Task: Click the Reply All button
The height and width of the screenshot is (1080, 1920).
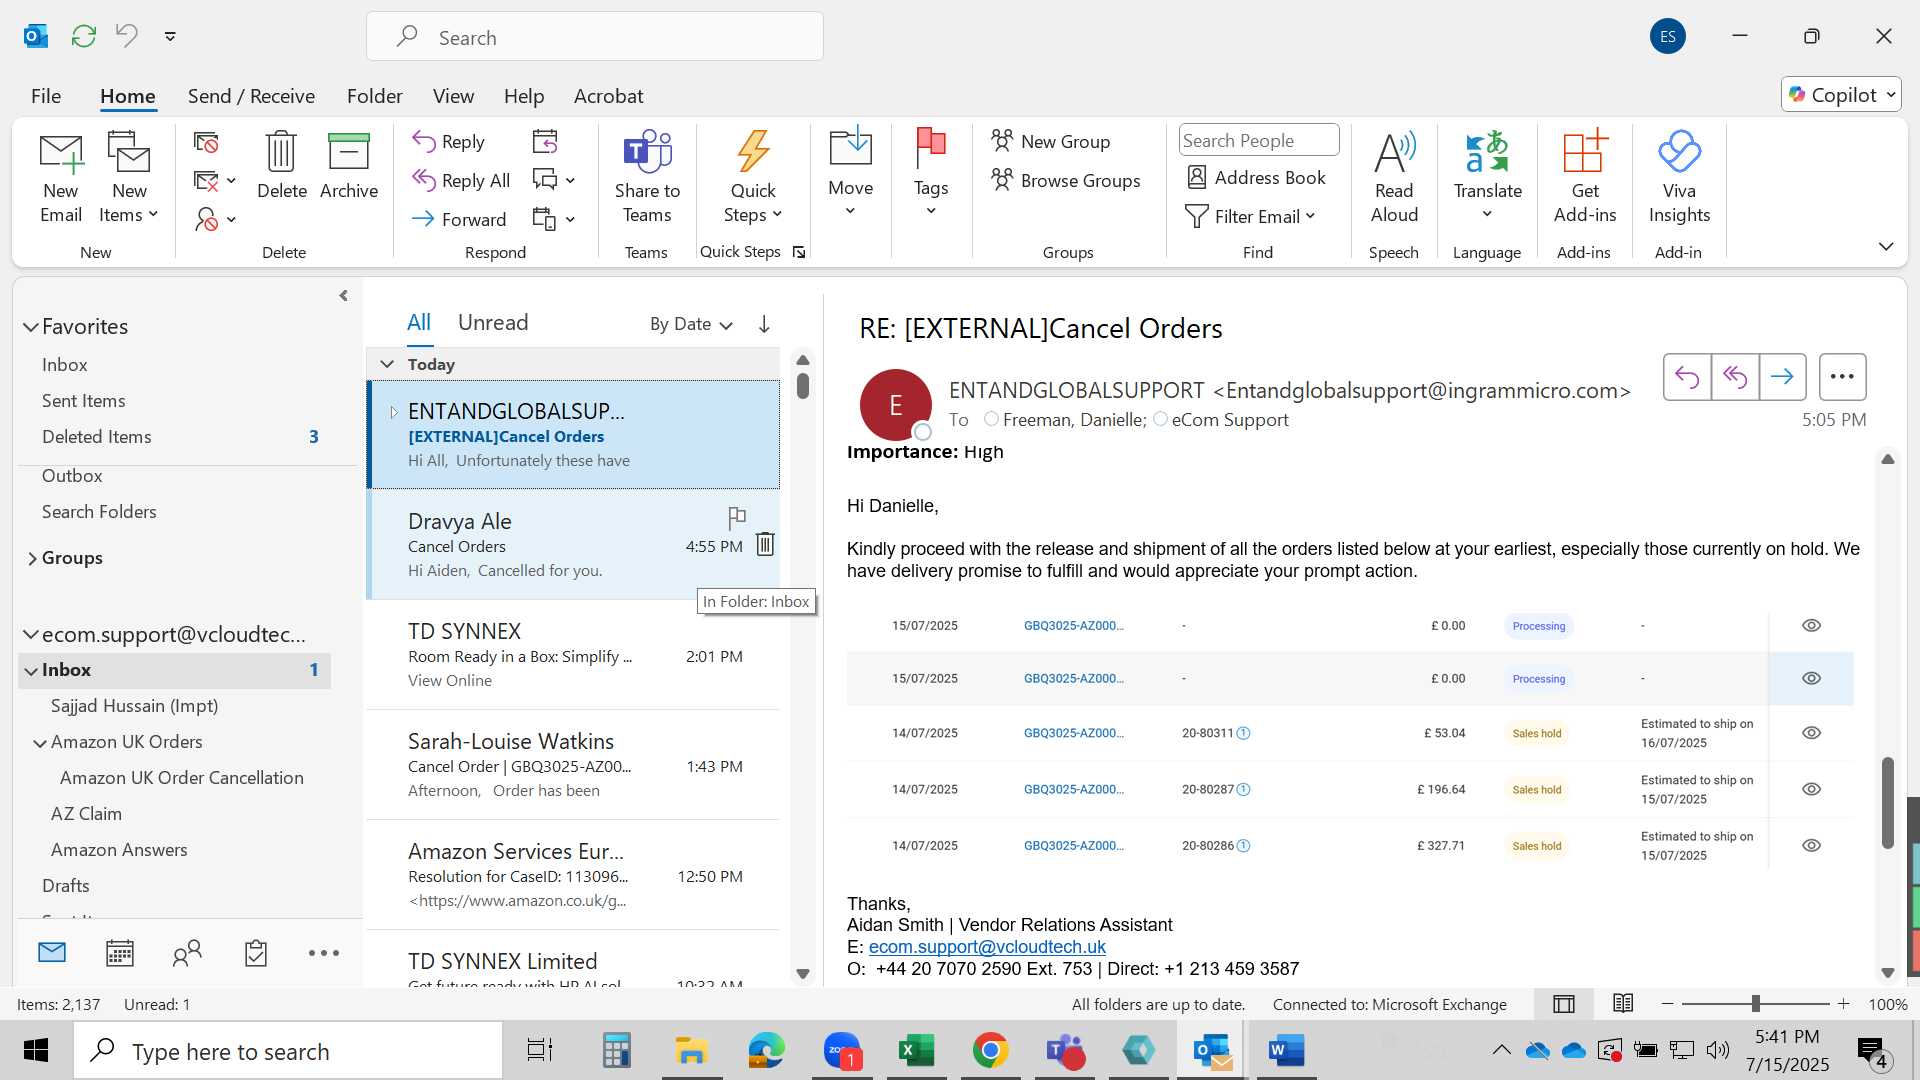Action: pos(461,180)
